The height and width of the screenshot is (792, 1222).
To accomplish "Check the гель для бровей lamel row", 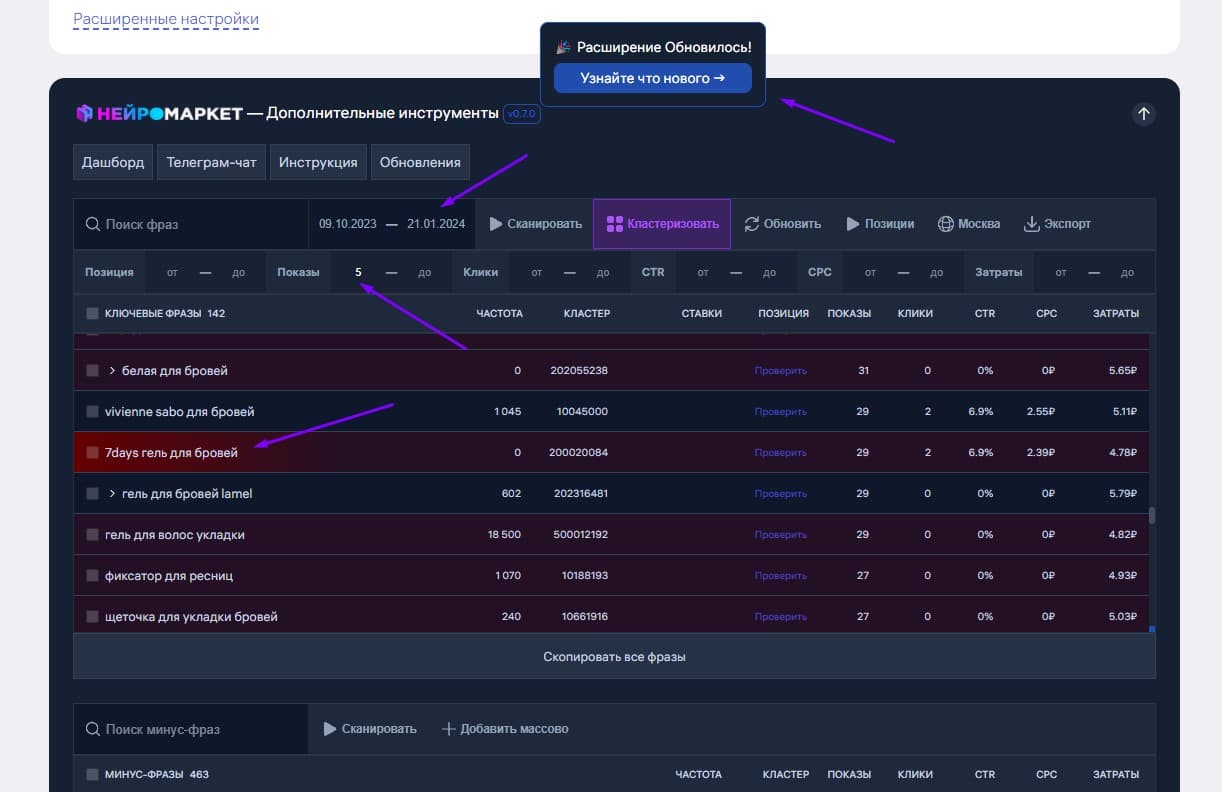I will pos(92,494).
